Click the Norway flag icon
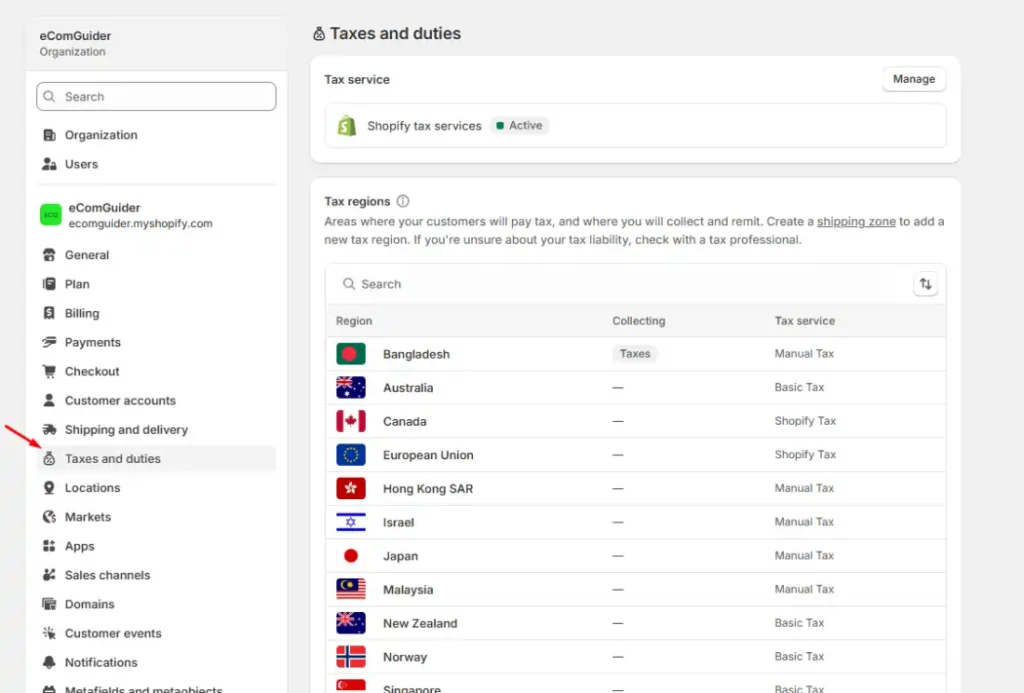 click(351, 656)
